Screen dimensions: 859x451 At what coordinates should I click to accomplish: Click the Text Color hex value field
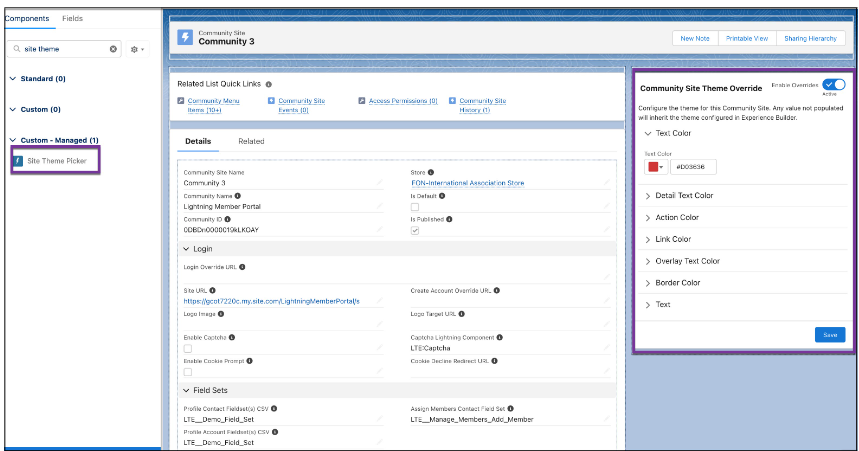[x=693, y=167]
